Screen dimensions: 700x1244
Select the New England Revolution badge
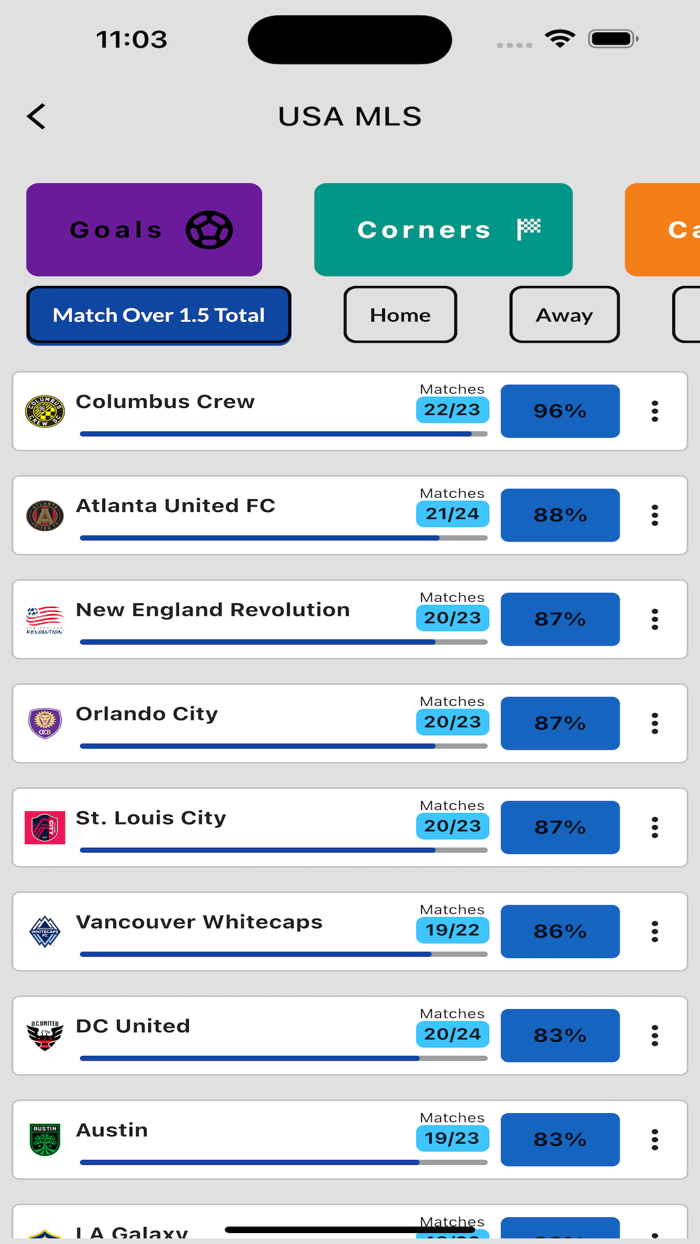tap(44, 619)
